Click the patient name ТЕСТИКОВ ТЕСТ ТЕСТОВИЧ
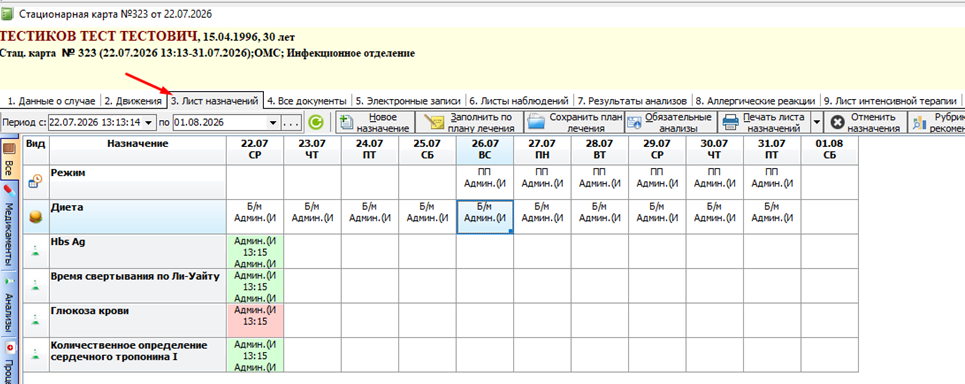This screenshot has height=384, width=965. (99, 36)
